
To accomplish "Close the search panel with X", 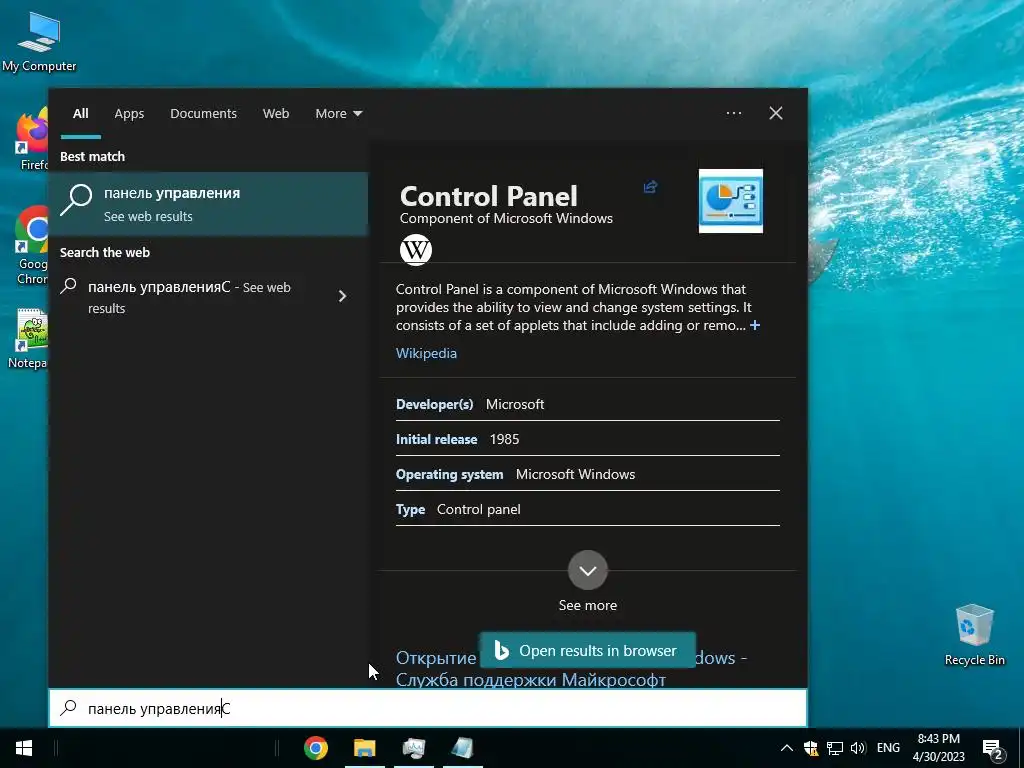I will pyautogui.click(x=776, y=113).
